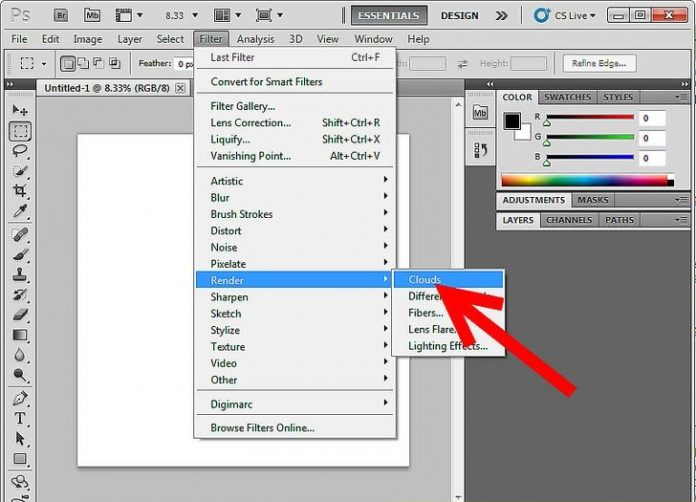Screen dimensions: 696x502
Task: Enable Add to selection mode
Action: click(84, 64)
